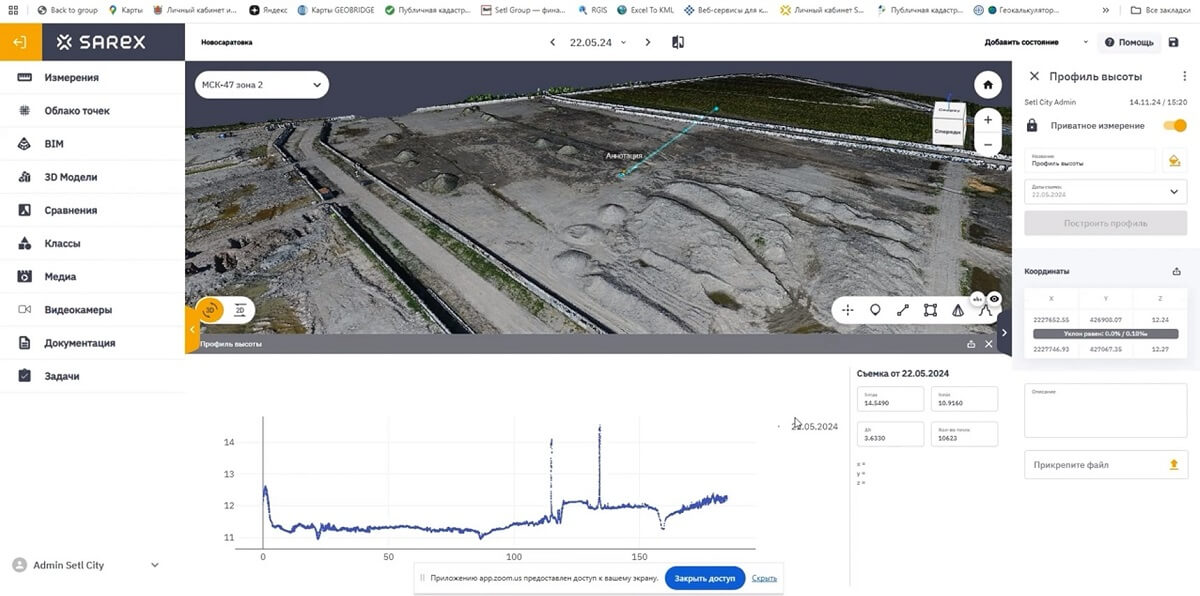
Task: Open the Все закладки bookmarks folder
Action: pyautogui.click(x=1161, y=10)
